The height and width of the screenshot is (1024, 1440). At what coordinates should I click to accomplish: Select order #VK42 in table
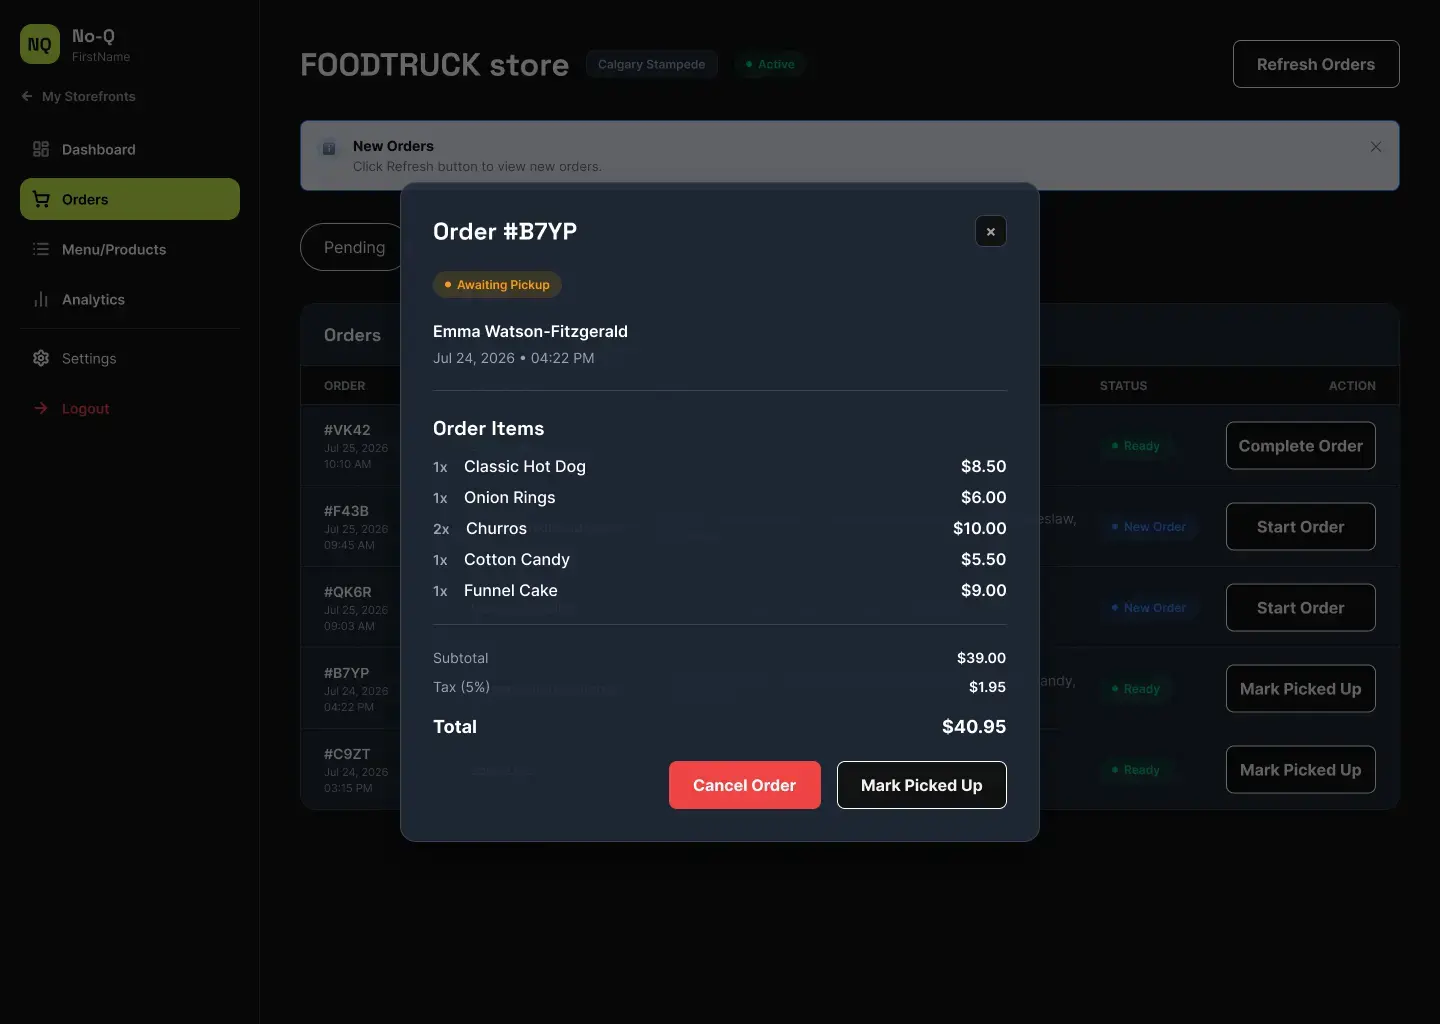click(347, 430)
